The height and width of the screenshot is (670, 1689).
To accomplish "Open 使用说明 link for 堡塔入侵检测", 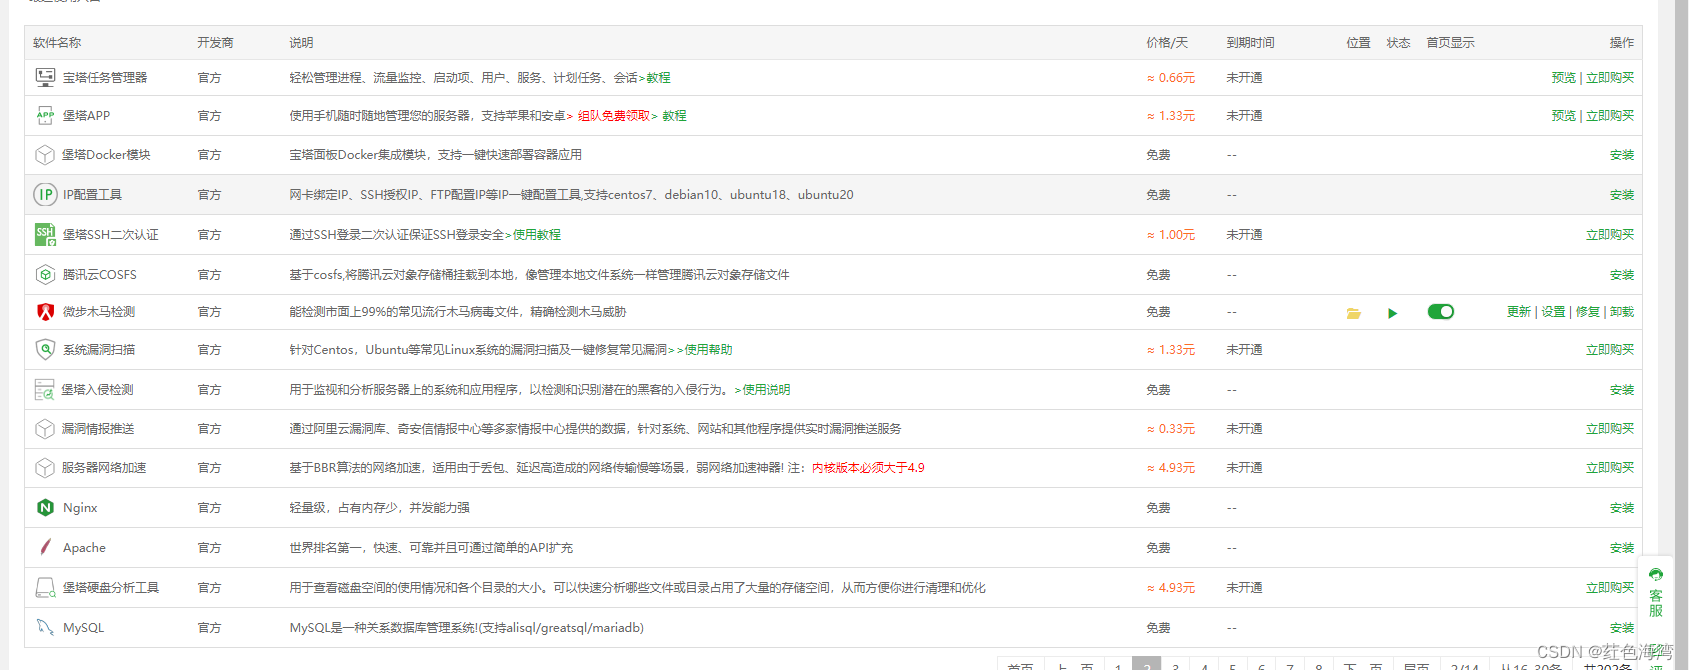I will pyautogui.click(x=766, y=390).
